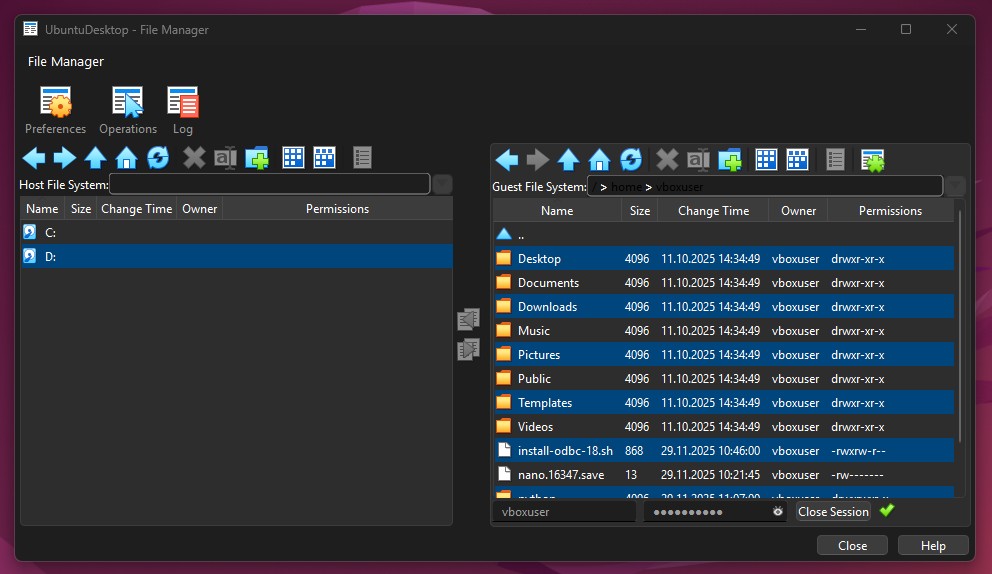Sort Host list by Permissions column
Viewport: 992px width, 574px height.
click(x=337, y=209)
